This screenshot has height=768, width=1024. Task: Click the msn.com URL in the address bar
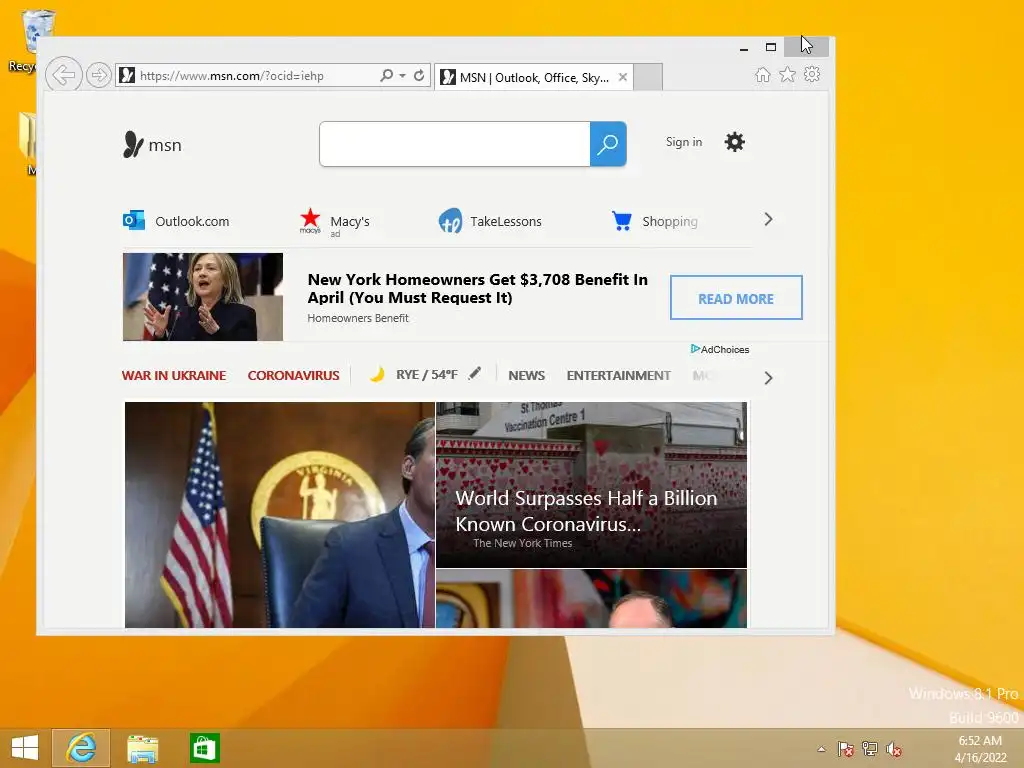point(232,76)
